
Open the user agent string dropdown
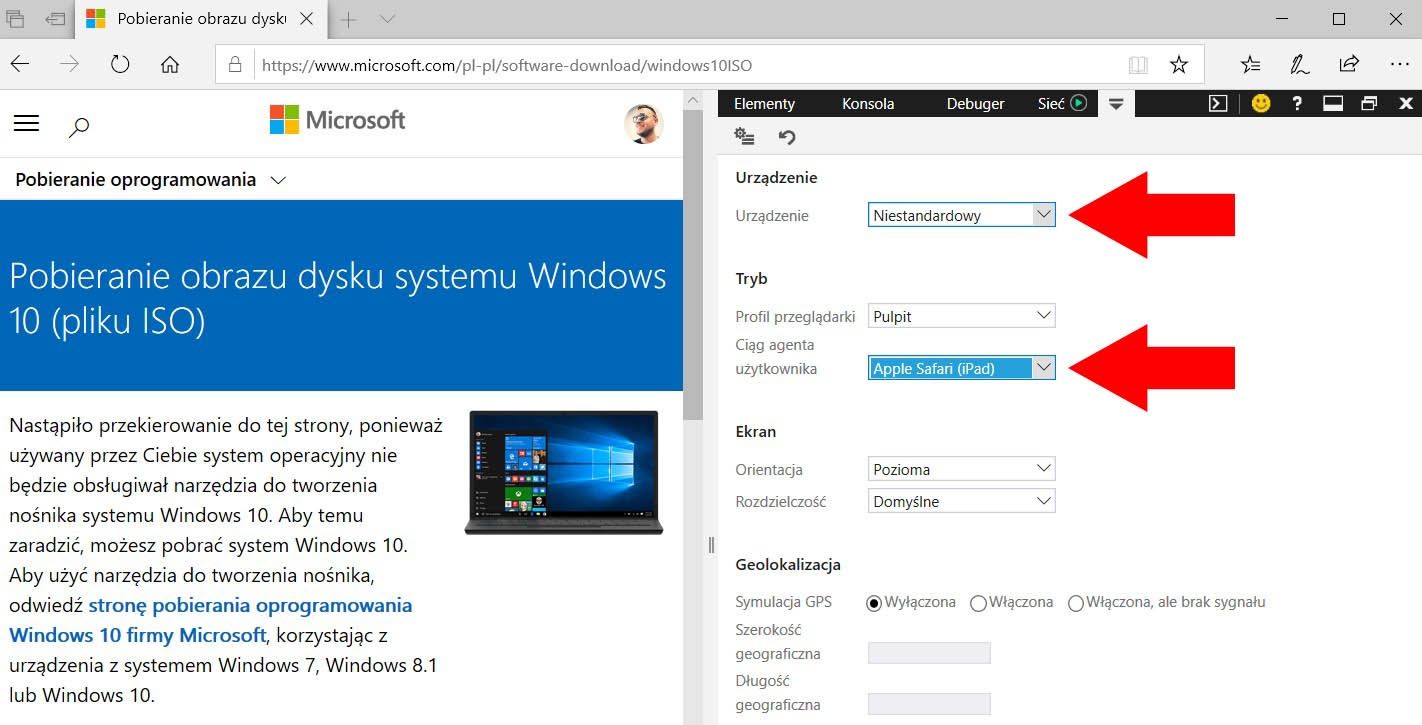point(961,368)
